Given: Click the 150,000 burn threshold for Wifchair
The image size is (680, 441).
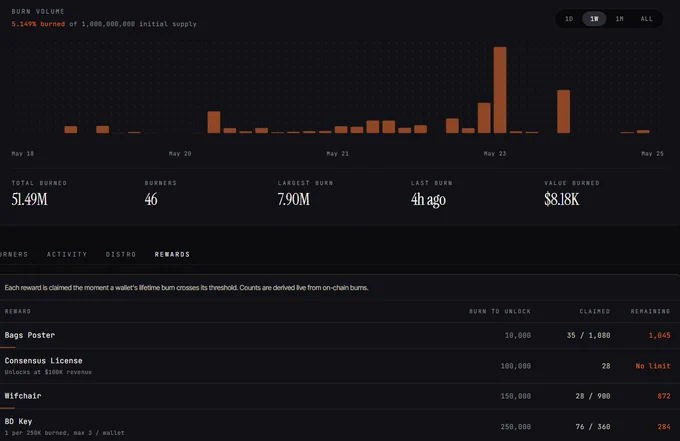Looking at the screenshot, I should pos(516,396).
